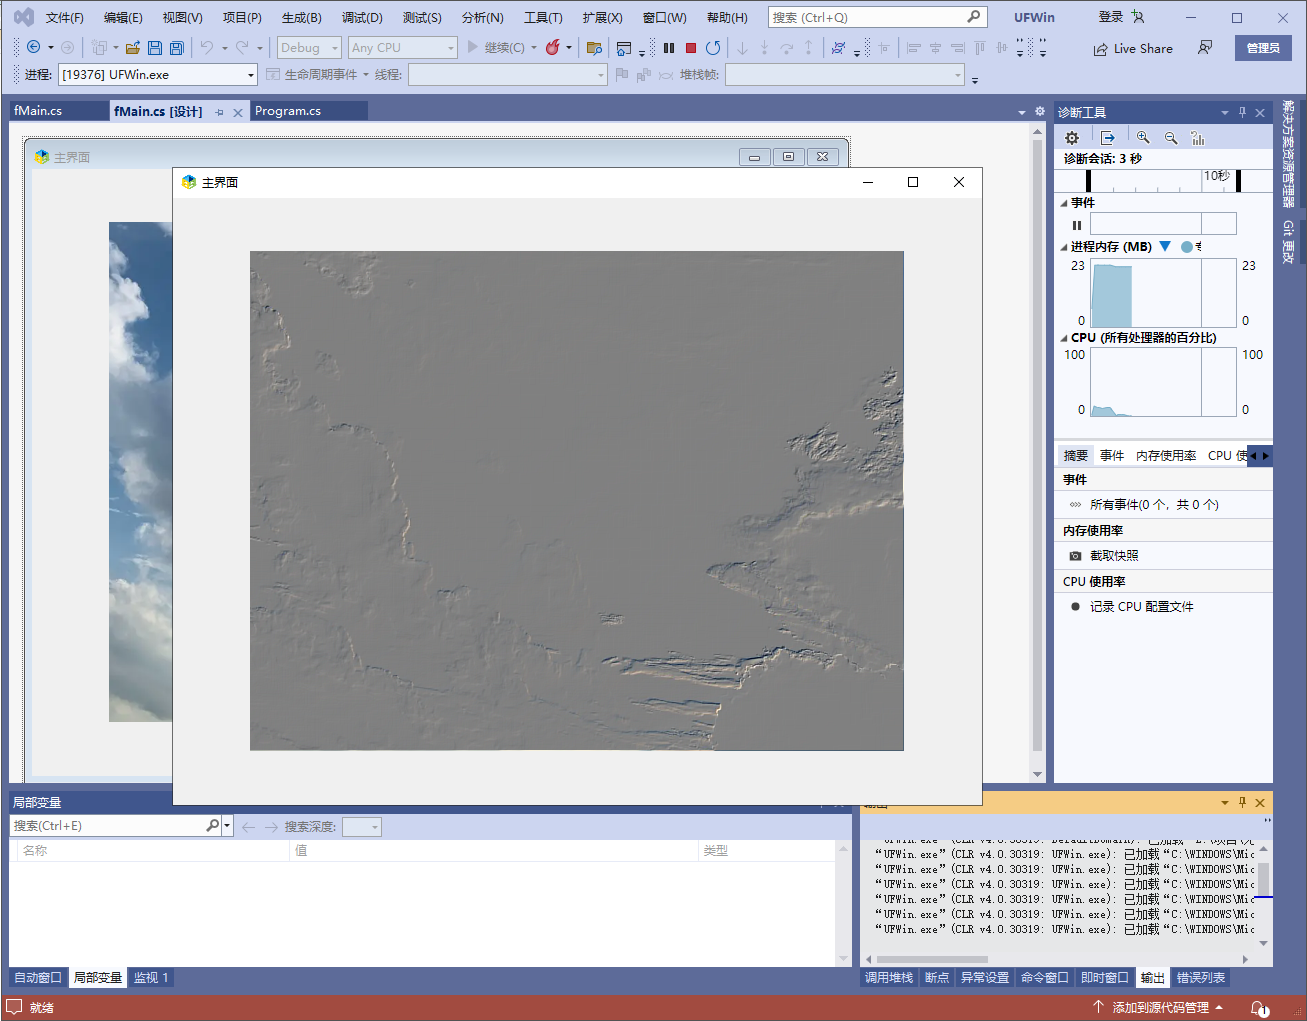Click the output panel vertical scrollbar
Screen dimensions: 1307x1021
coord(1264,895)
